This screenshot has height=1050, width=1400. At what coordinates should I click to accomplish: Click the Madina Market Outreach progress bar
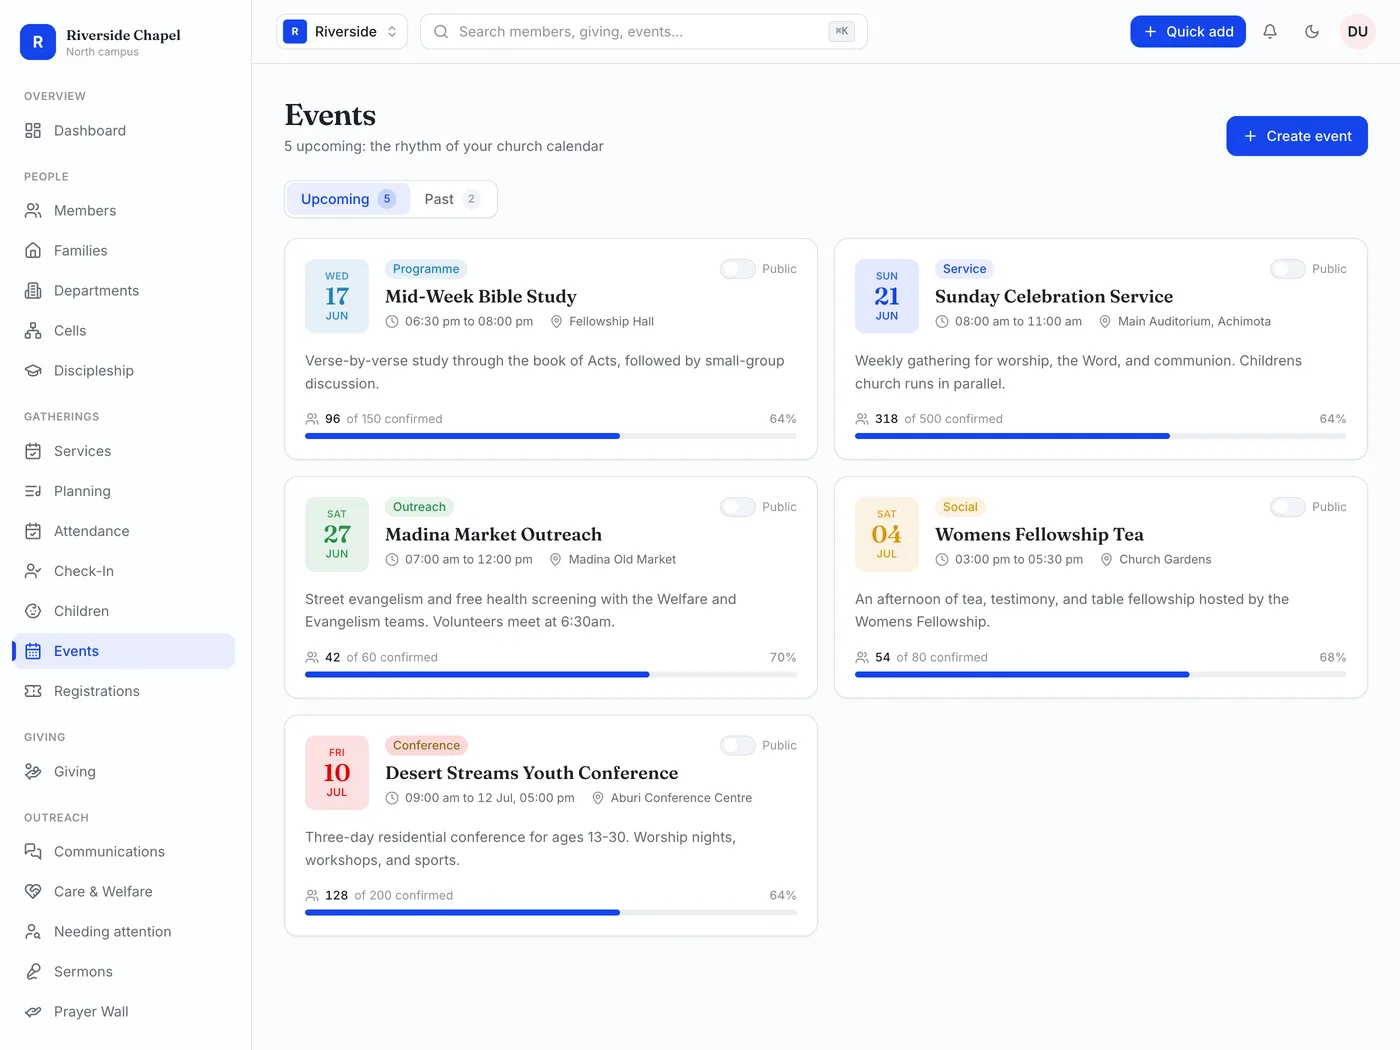551,675
